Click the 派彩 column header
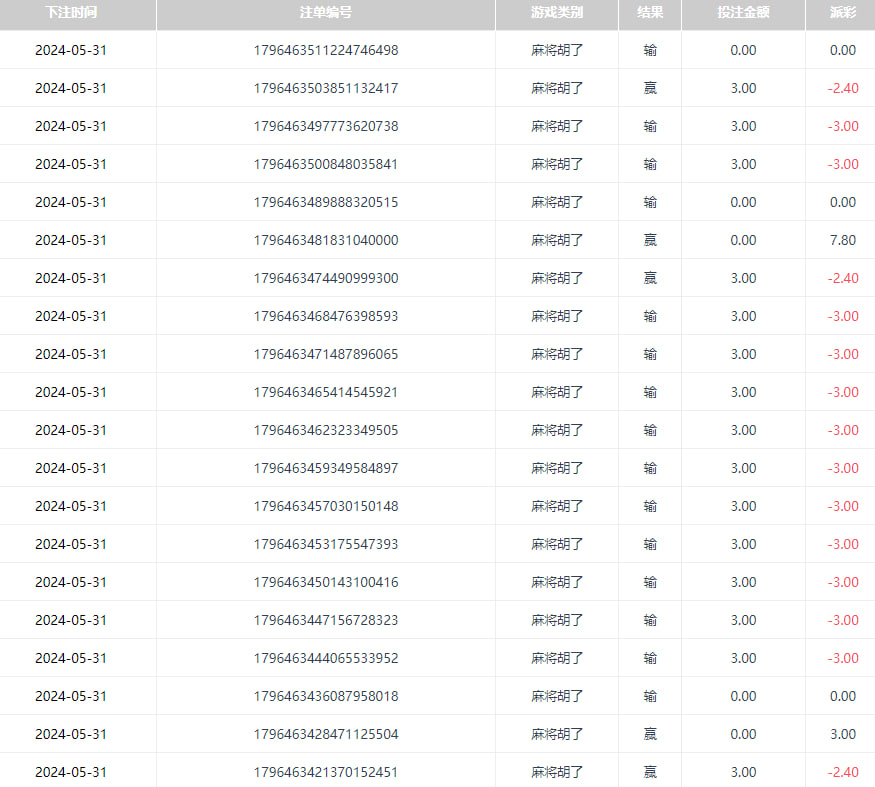Image resolution: width=875 pixels, height=787 pixels. tap(842, 13)
